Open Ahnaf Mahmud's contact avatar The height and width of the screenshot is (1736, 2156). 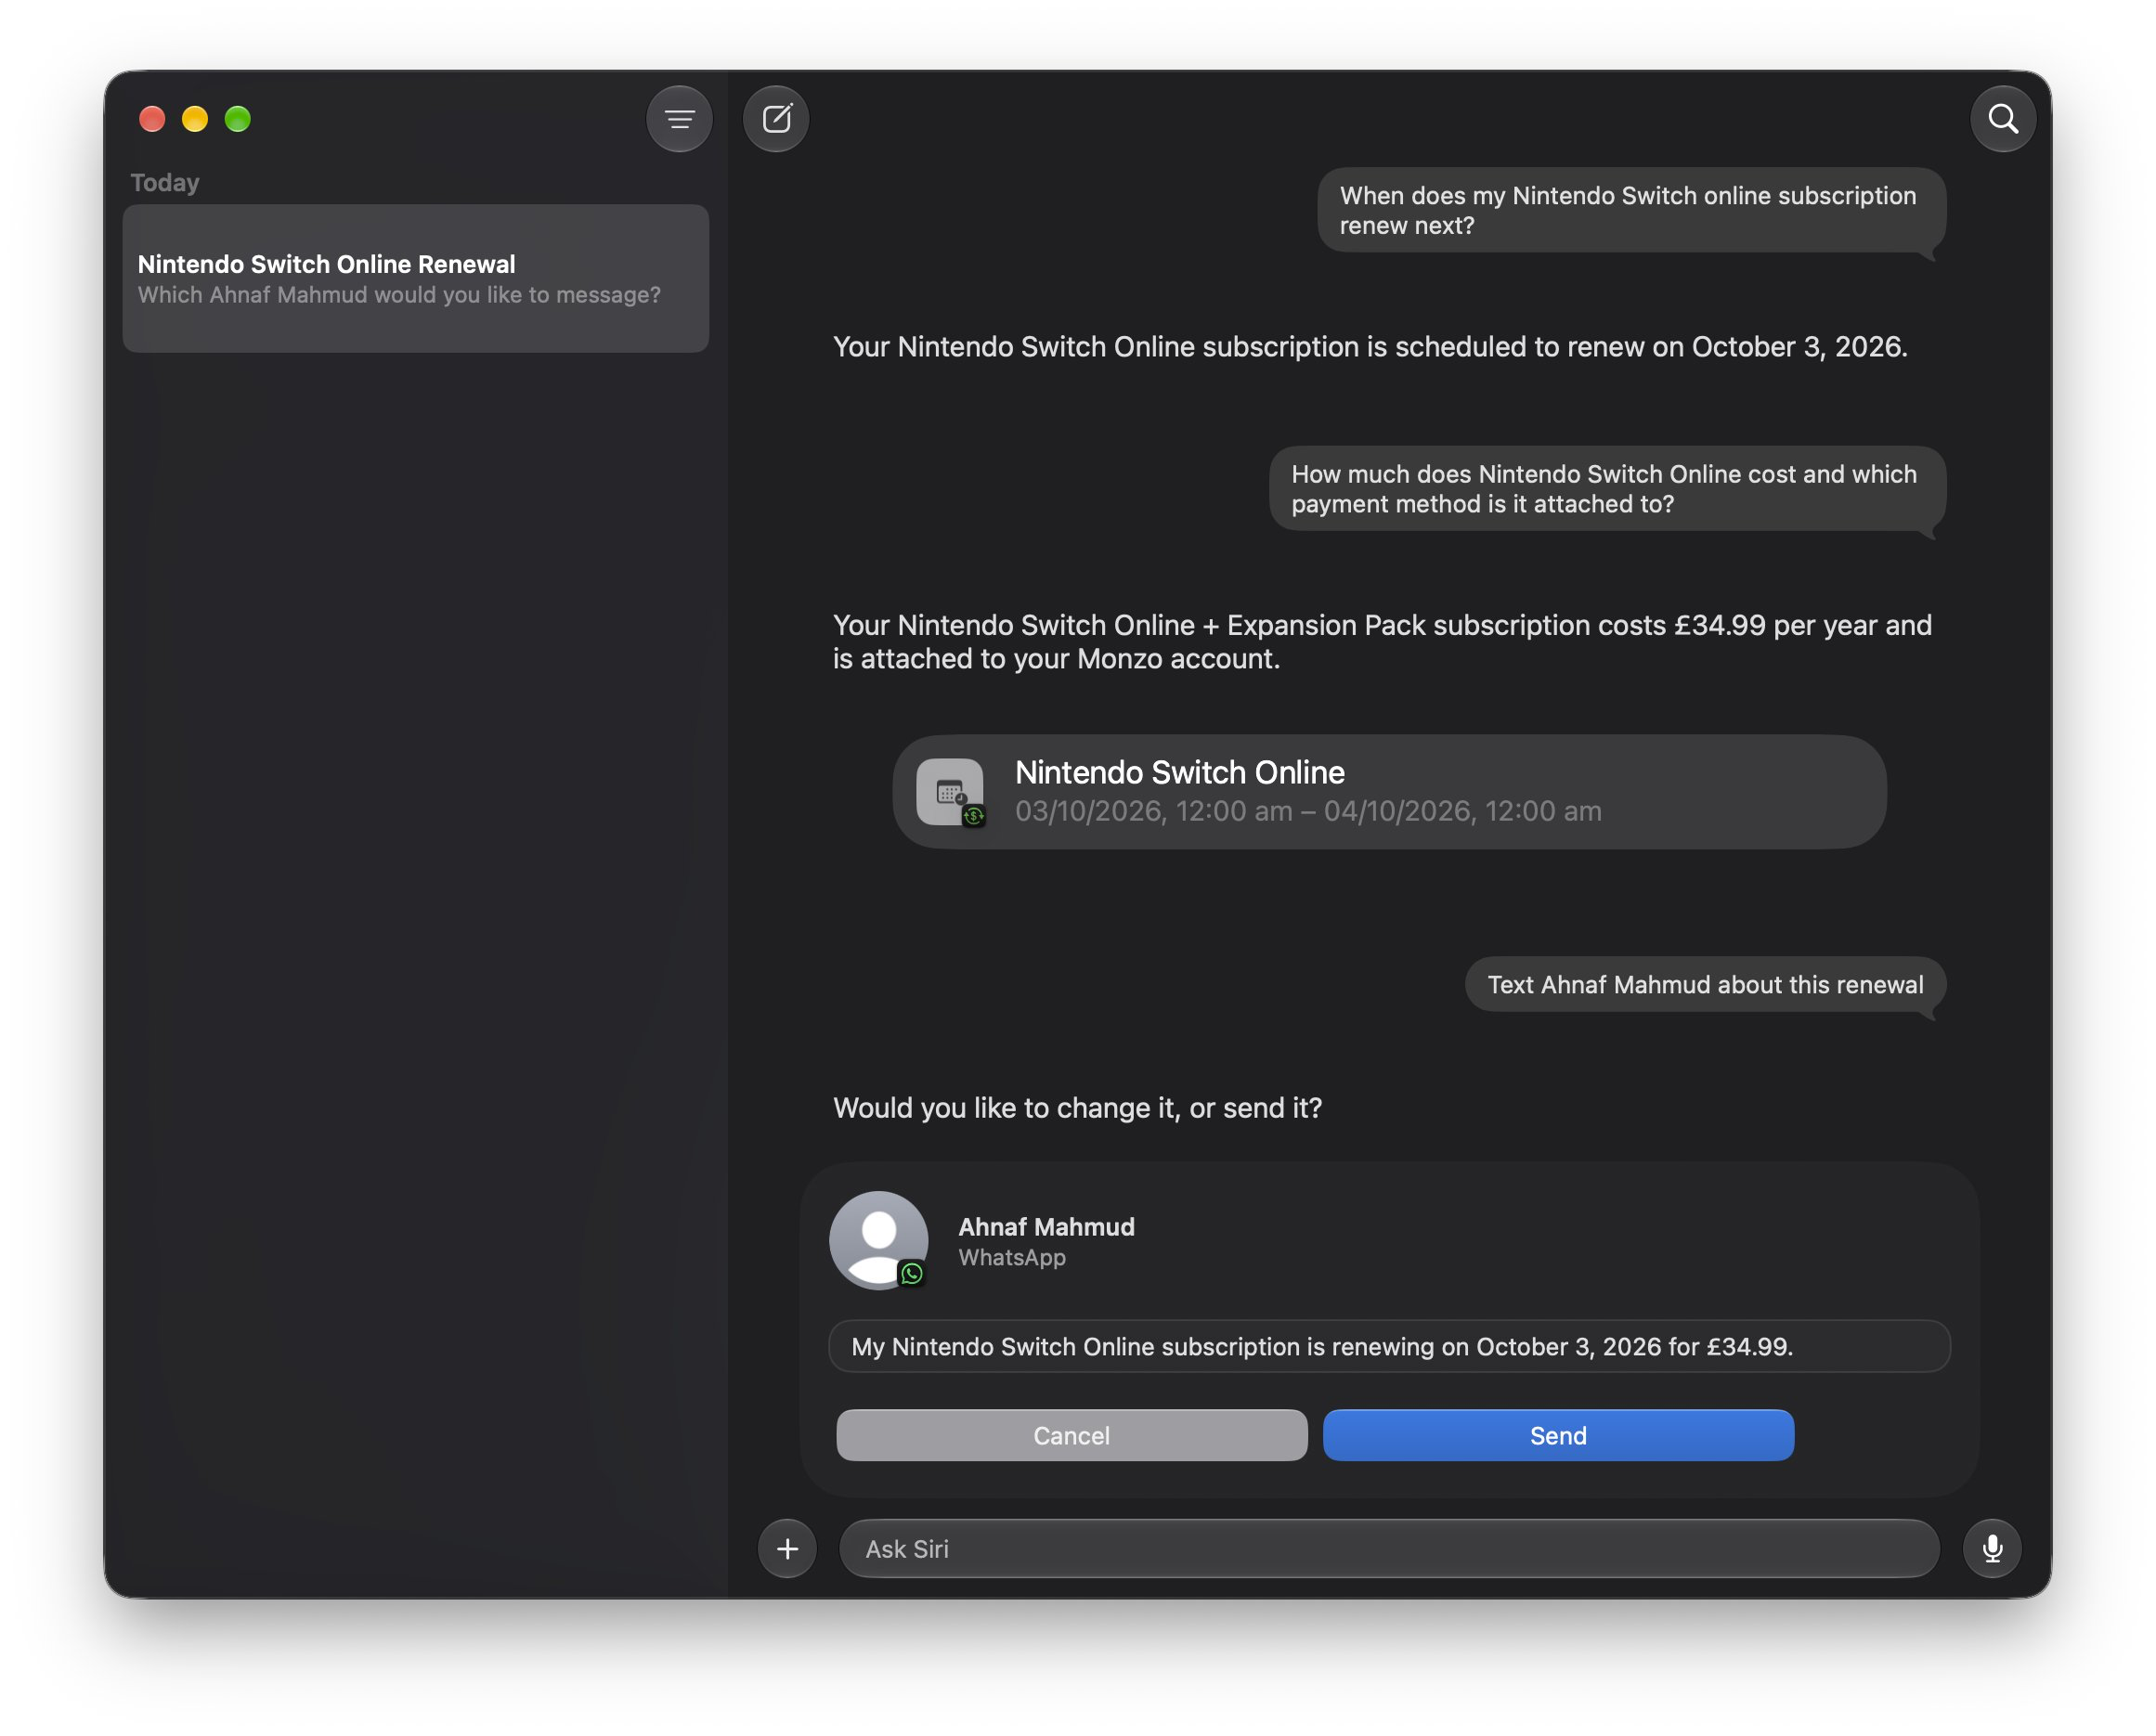pos(878,1240)
